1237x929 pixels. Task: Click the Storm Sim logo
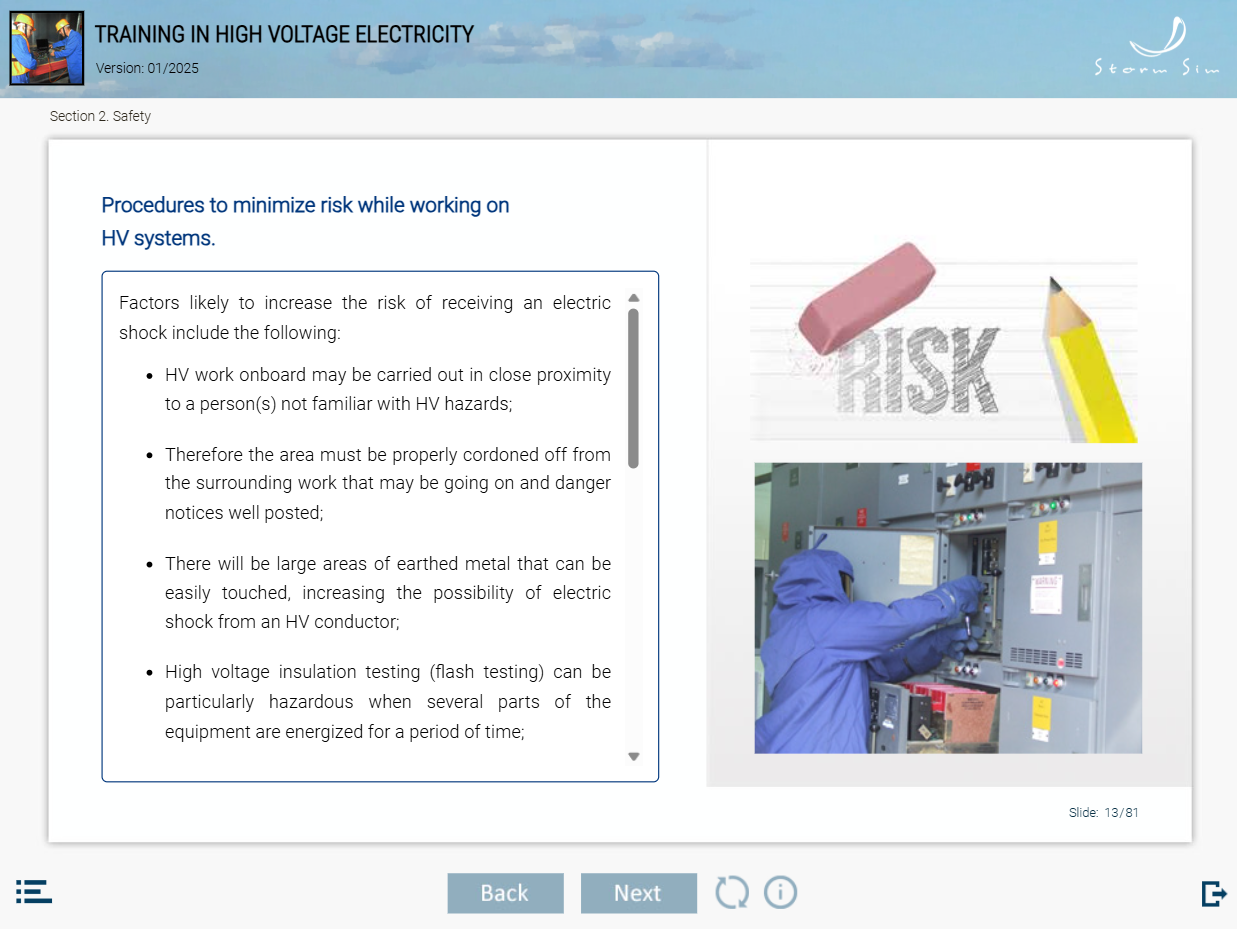tap(1156, 47)
